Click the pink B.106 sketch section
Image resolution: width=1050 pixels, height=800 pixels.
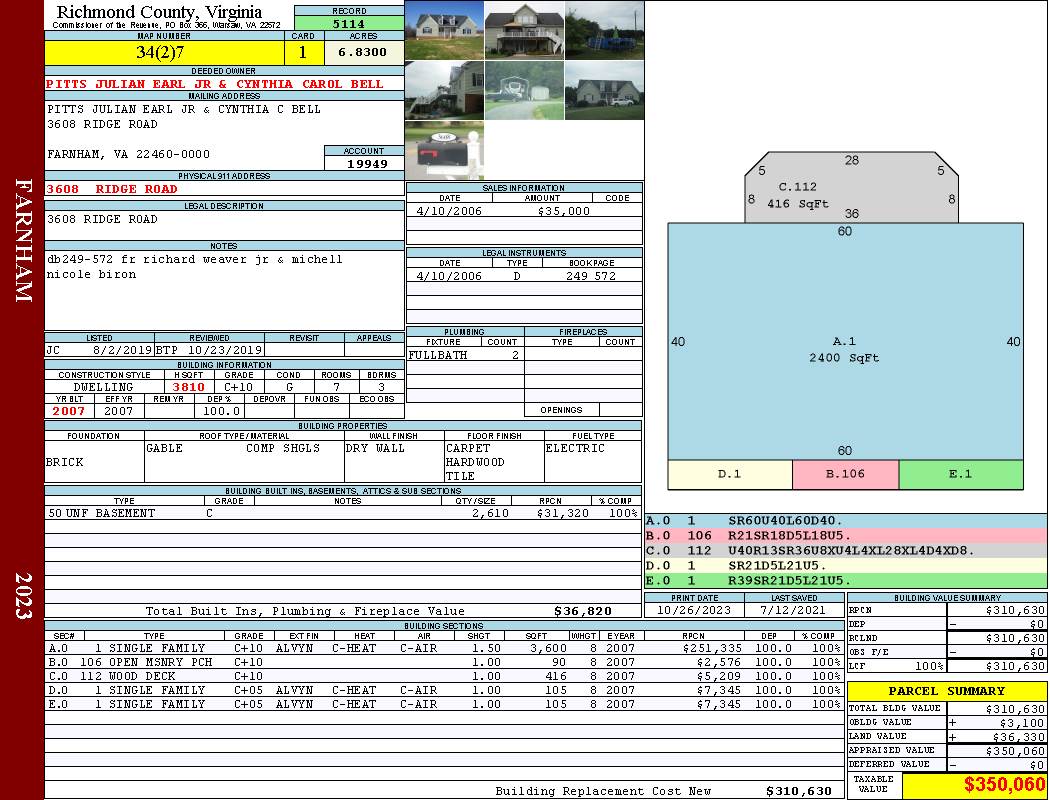845,474
